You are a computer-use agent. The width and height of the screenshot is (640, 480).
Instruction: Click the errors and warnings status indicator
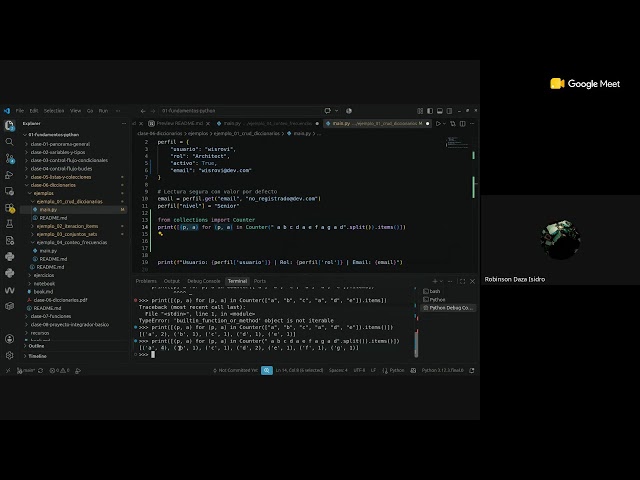(60, 371)
